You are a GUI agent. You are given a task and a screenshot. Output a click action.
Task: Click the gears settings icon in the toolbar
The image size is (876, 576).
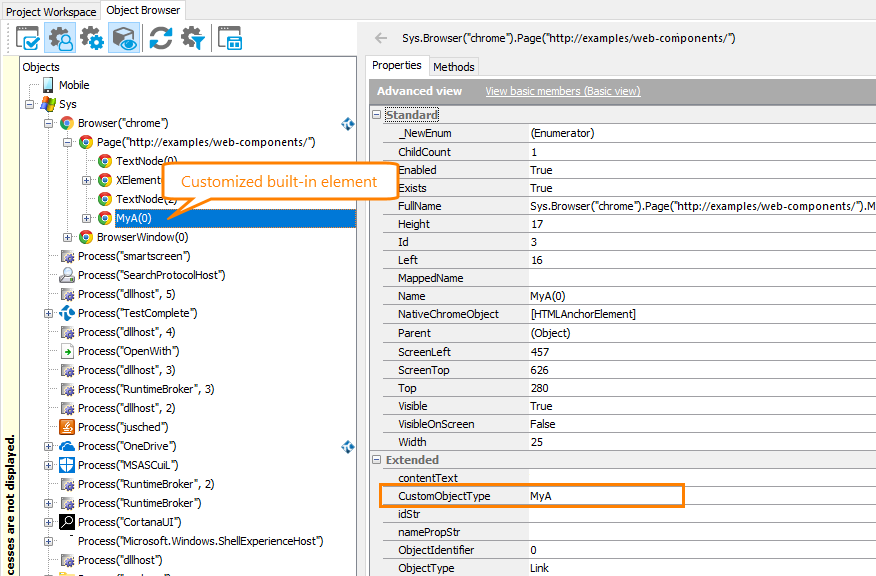[x=92, y=38]
